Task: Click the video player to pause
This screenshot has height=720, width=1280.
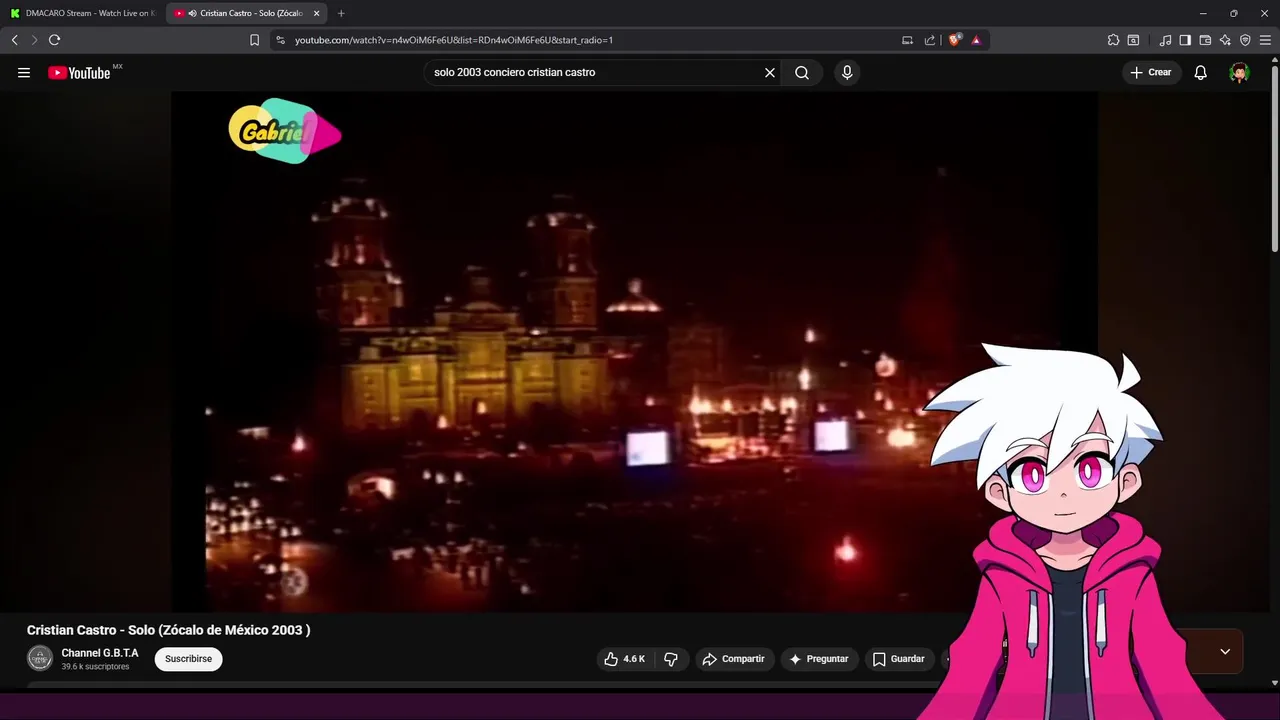Action: [x=635, y=351]
